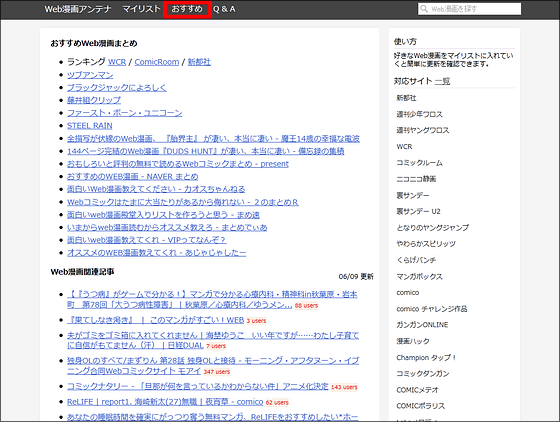Open the カオスちゃんねる link
This screenshot has width=560, height=422.
pyautogui.click(x=156, y=189)
